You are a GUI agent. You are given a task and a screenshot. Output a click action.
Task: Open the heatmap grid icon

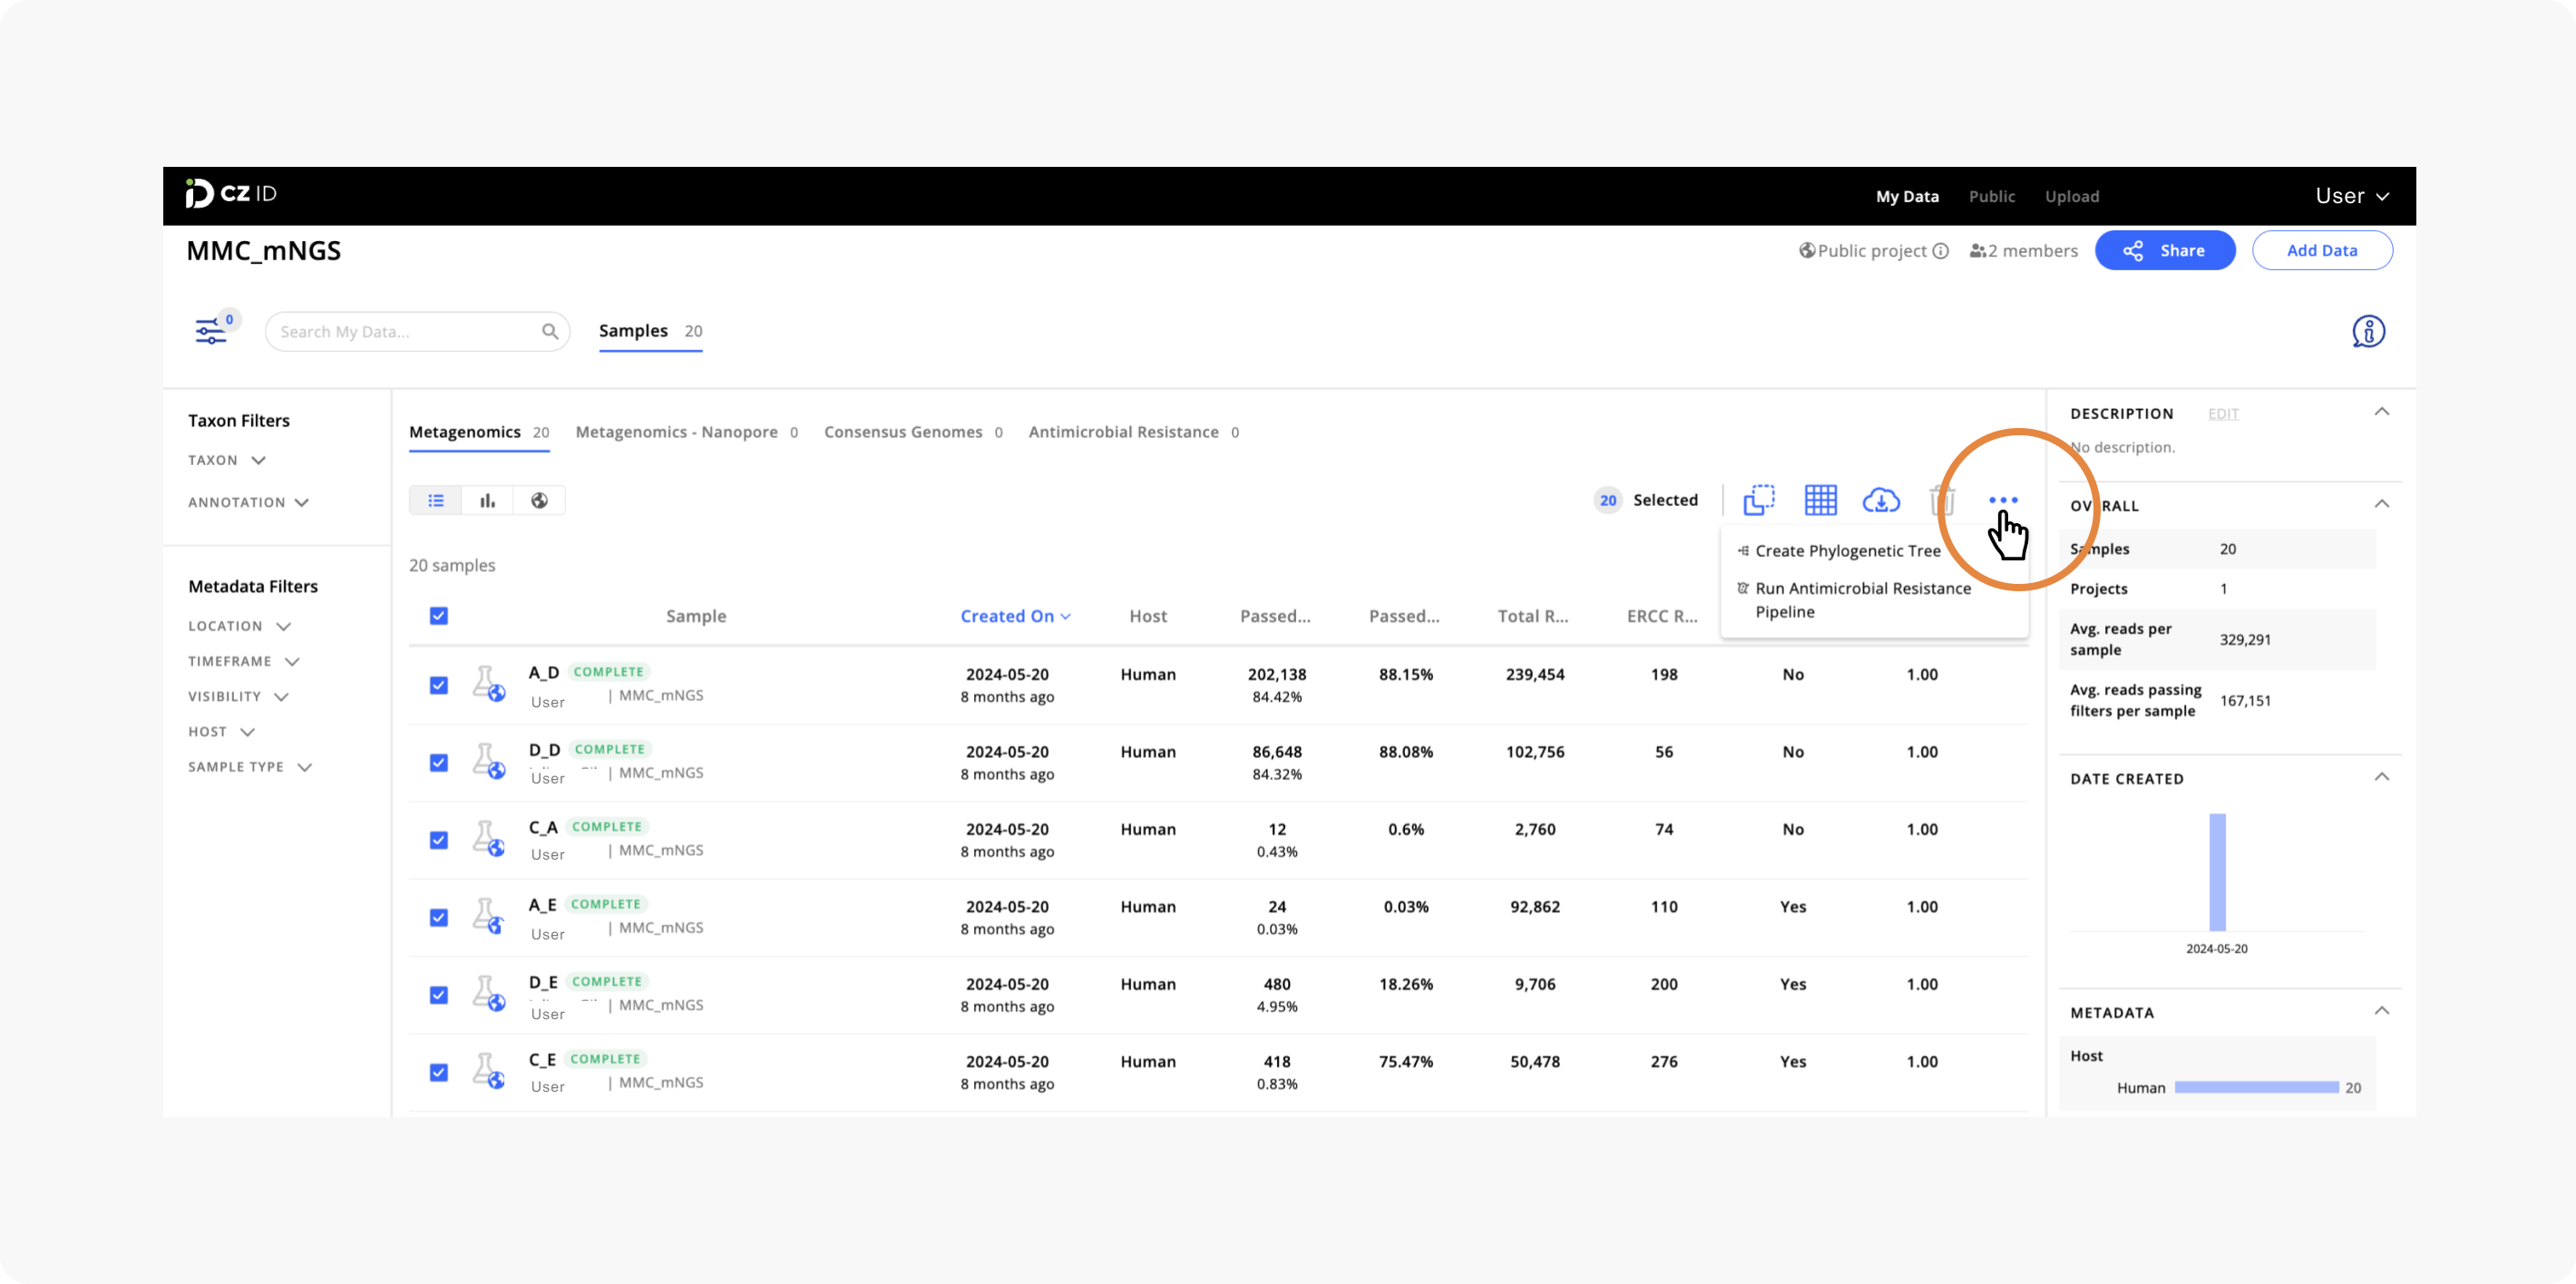[1820, 500]
